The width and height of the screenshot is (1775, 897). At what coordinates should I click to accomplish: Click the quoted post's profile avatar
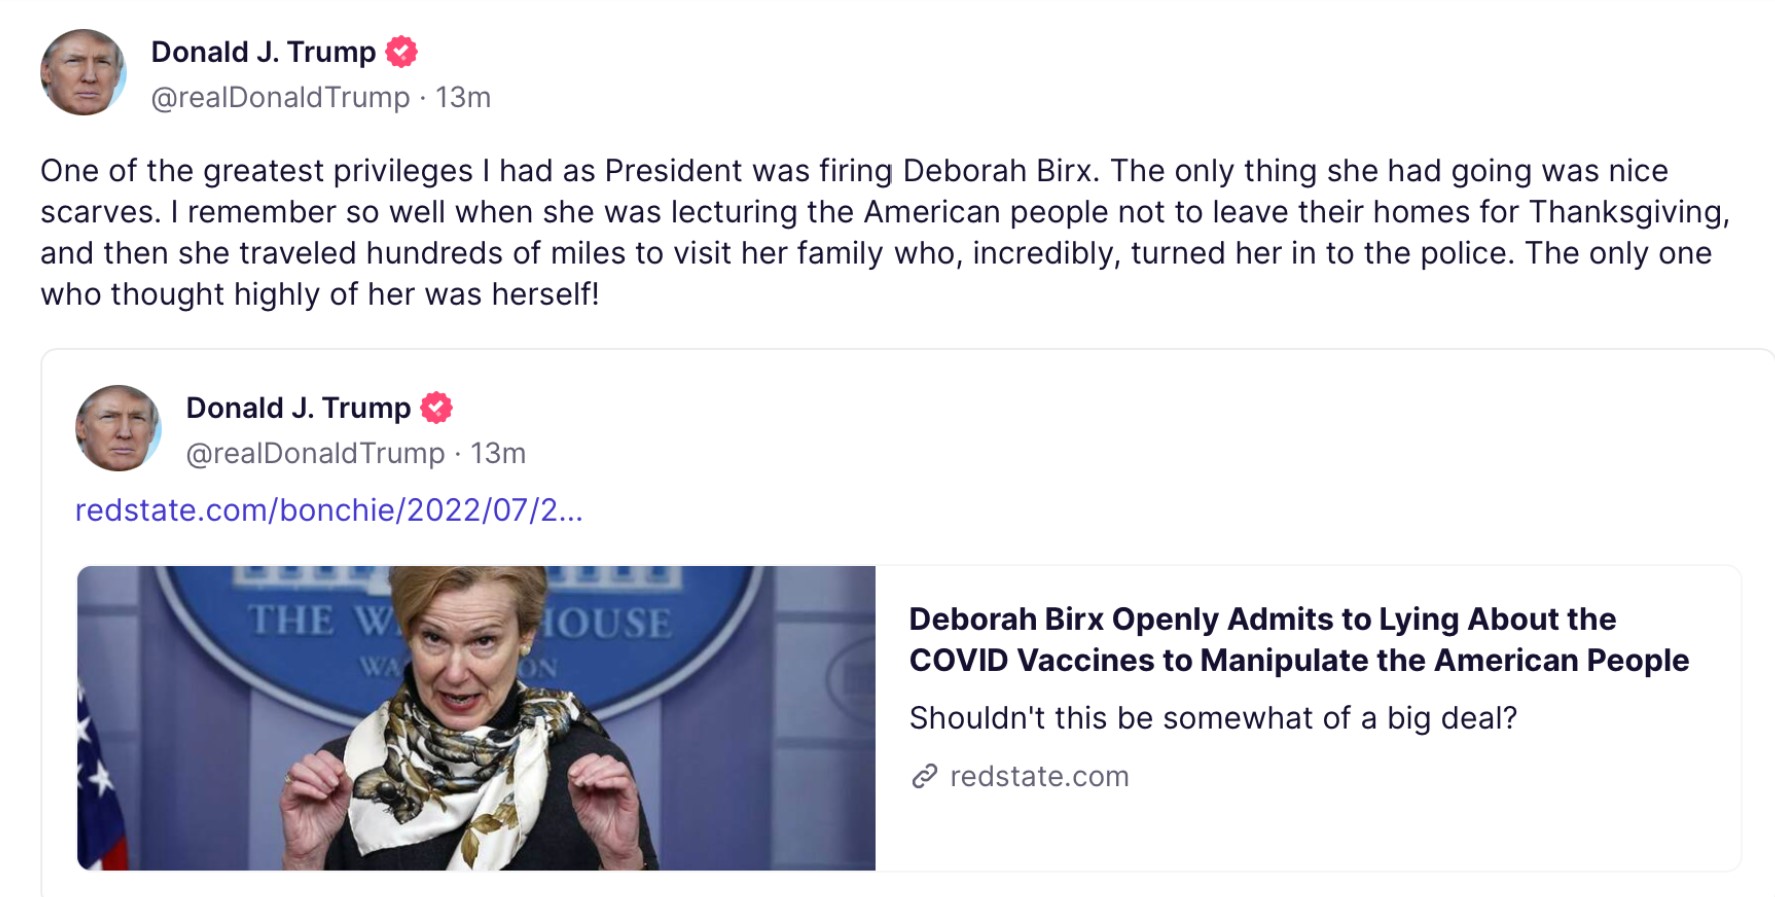(118, 428)
